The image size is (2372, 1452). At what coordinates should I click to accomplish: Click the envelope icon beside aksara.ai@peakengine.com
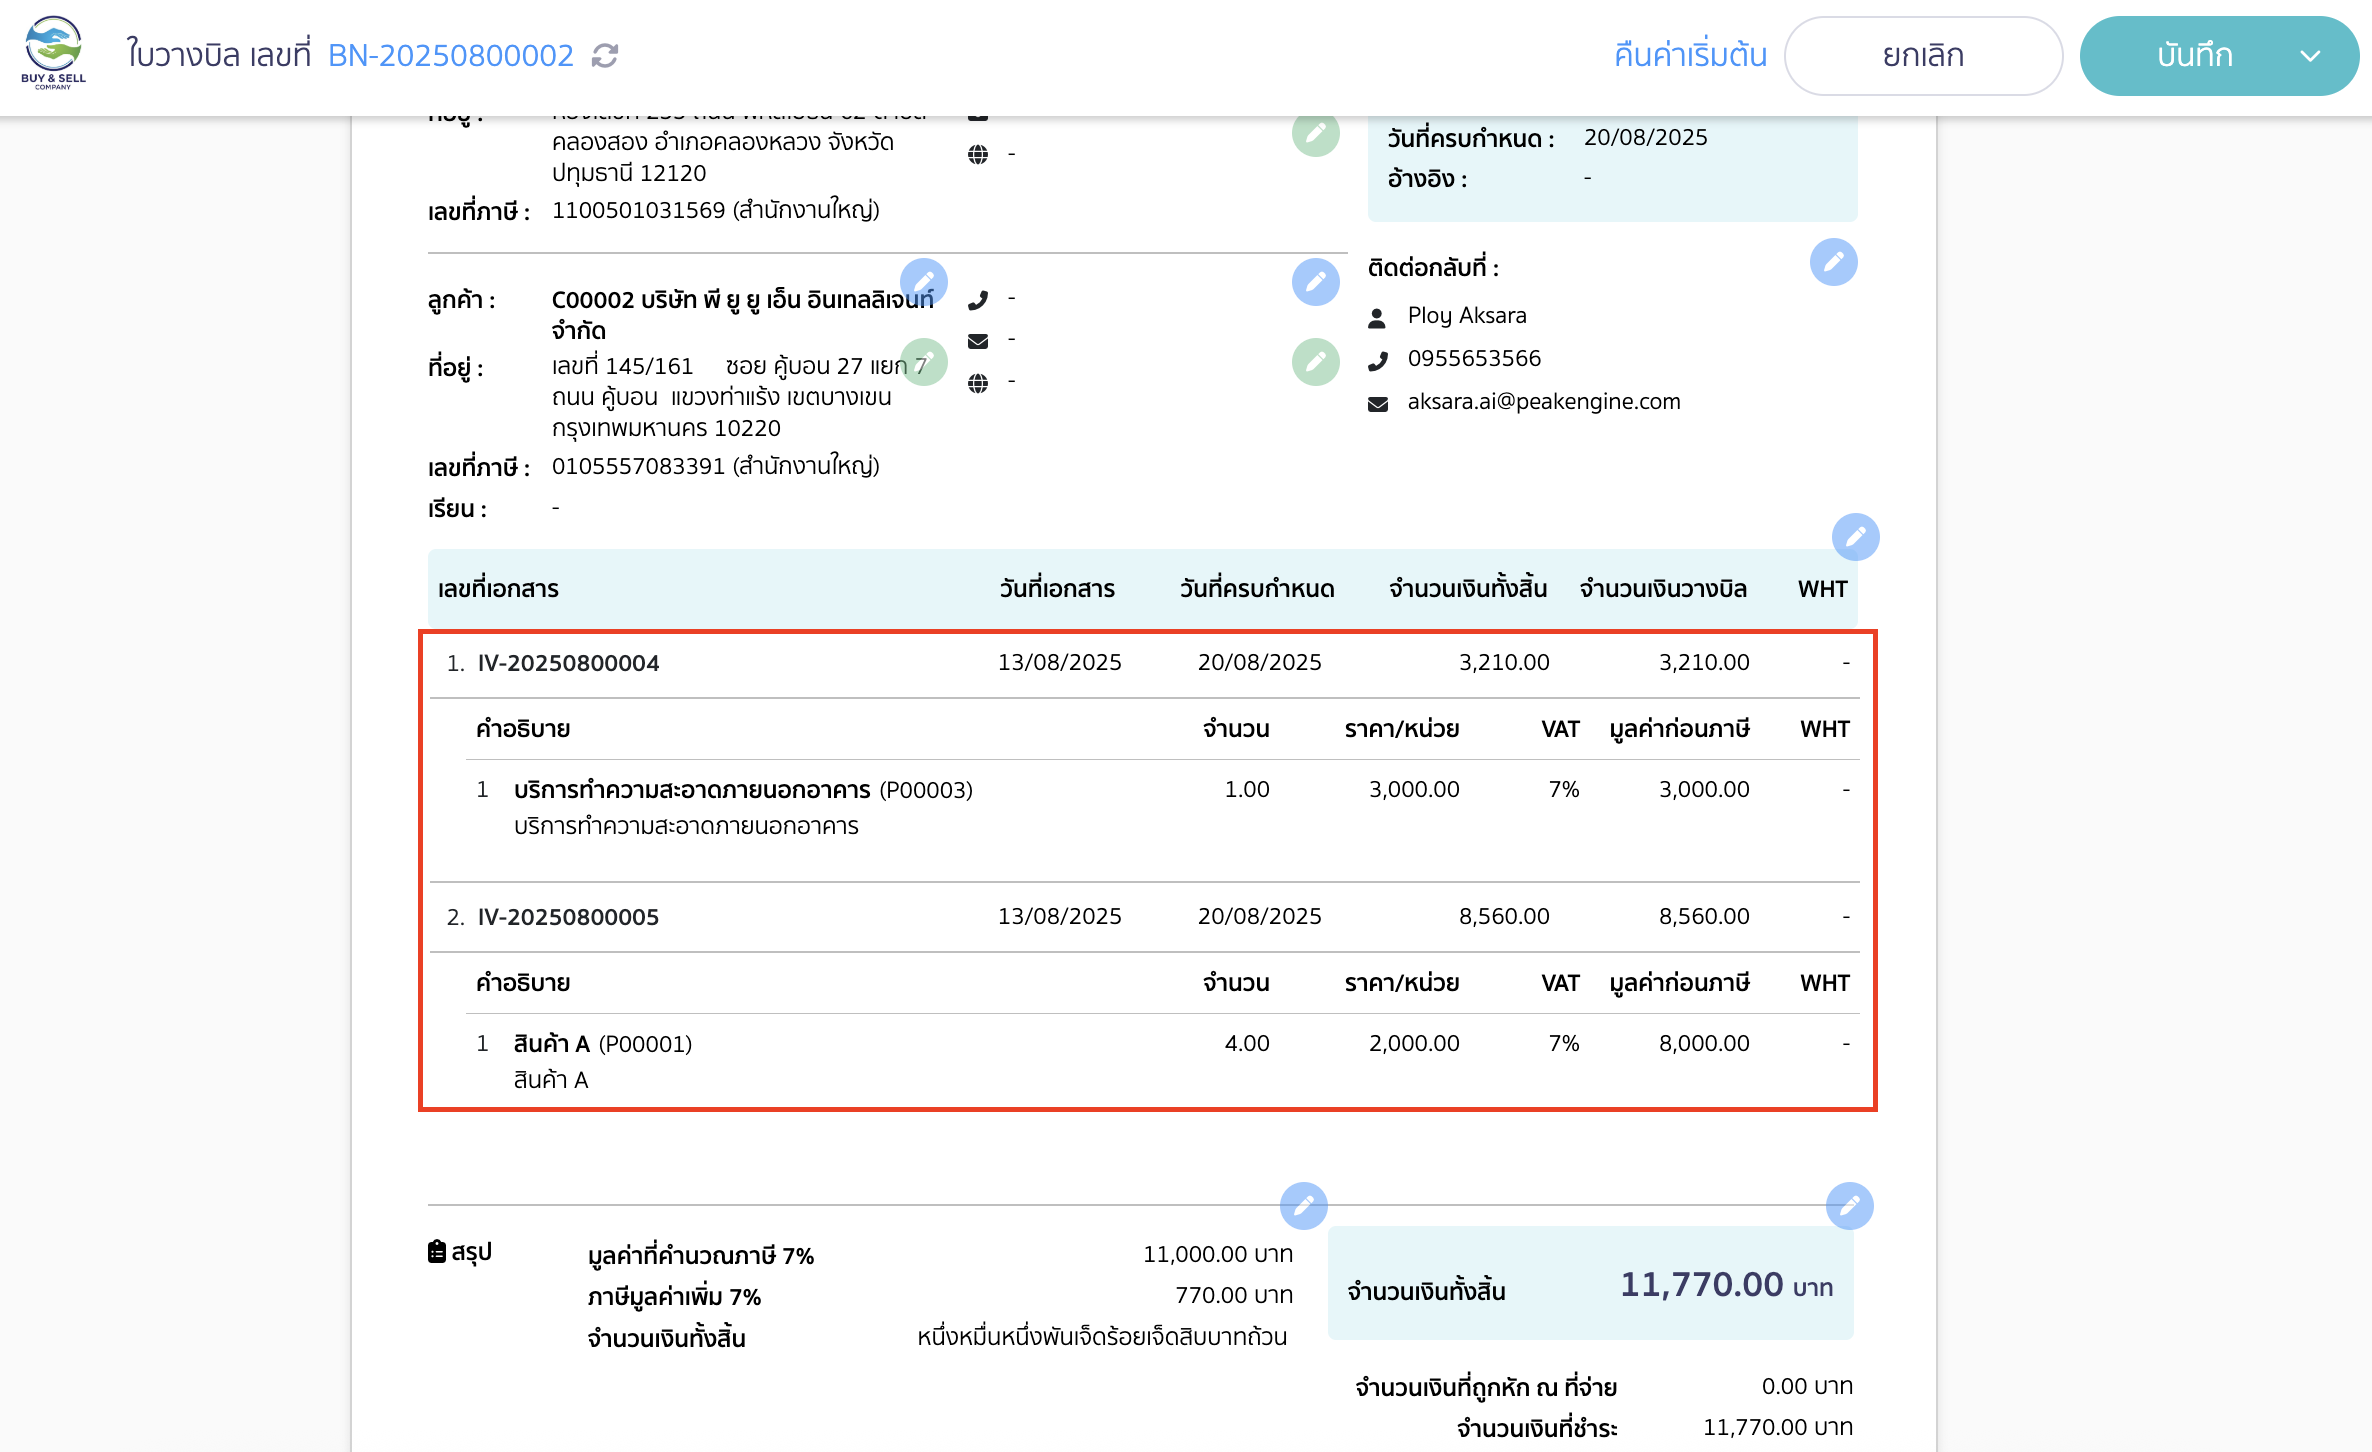click(1378, 404)
